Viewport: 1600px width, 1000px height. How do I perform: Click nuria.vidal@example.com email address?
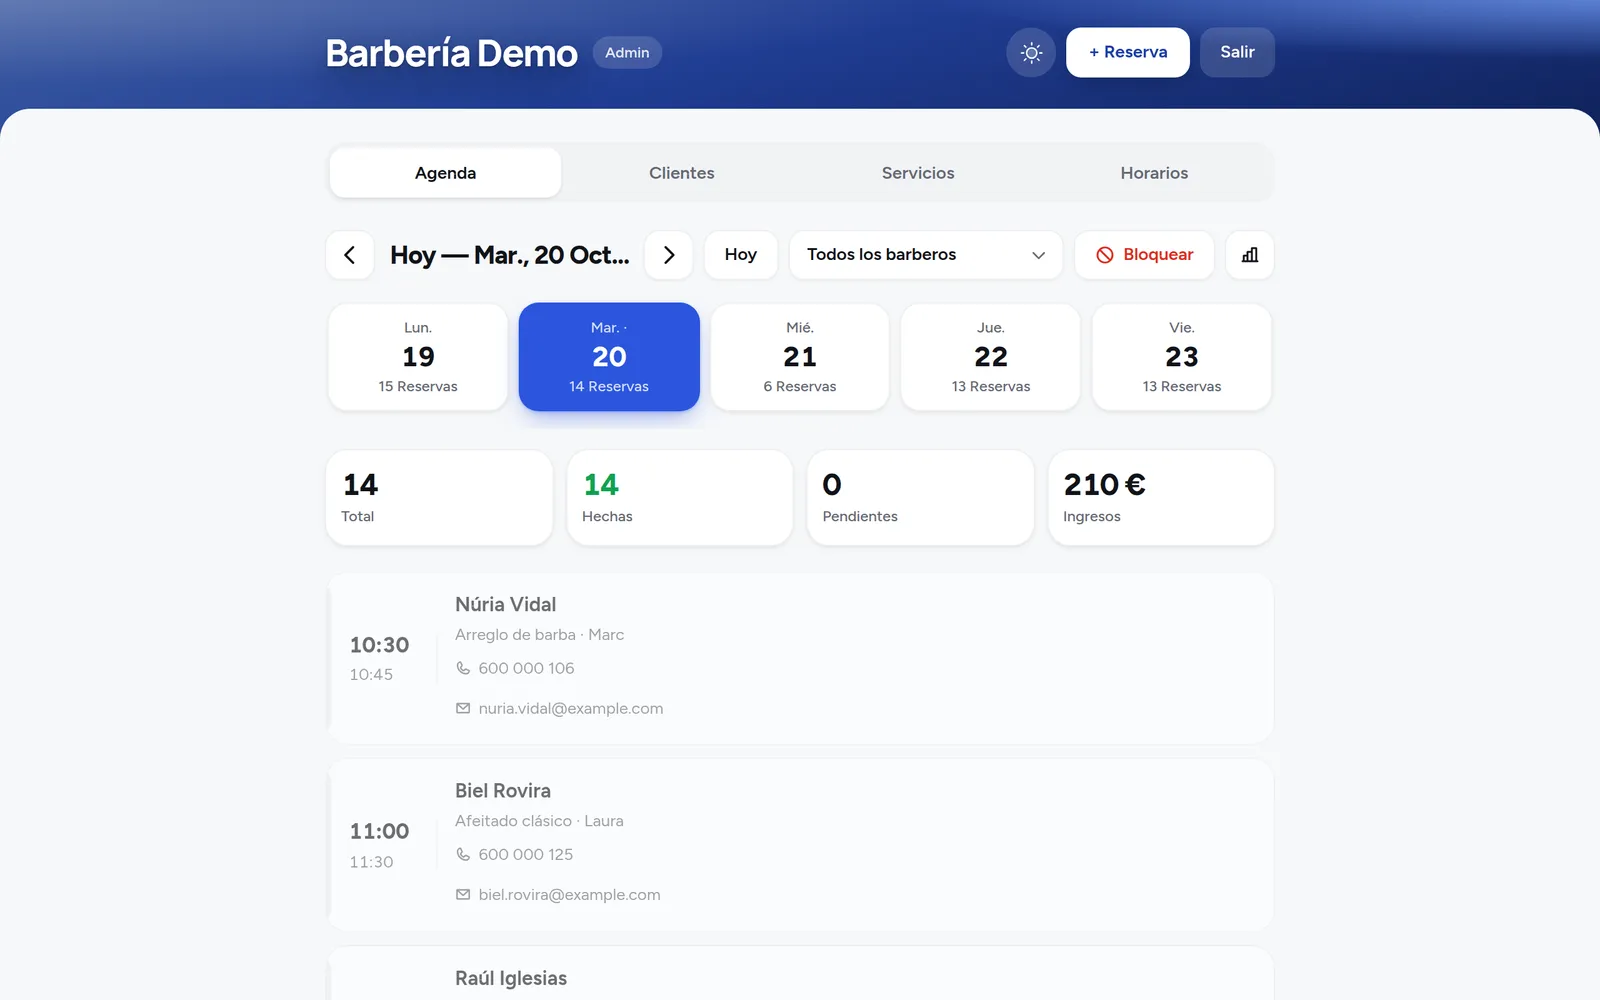571,708
